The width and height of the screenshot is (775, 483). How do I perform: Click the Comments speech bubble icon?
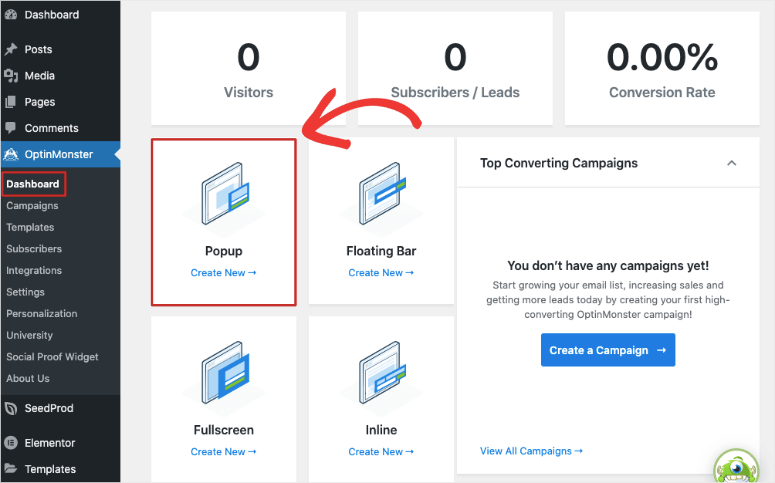tap(11, 128)
